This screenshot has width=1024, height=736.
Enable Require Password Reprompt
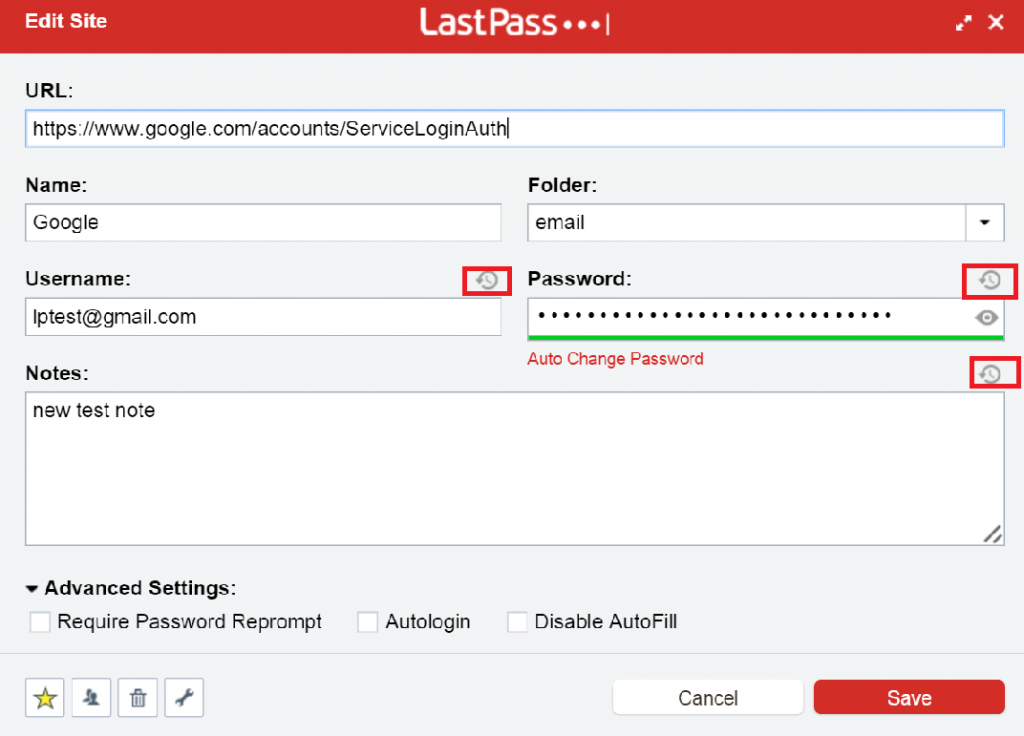(x=40, y=621)
